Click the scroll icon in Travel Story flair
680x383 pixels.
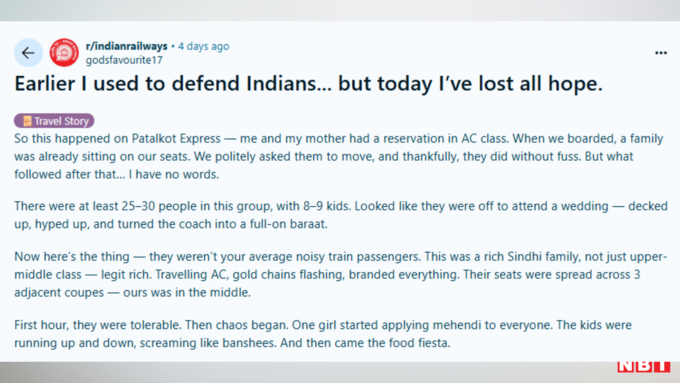point(26,121)
